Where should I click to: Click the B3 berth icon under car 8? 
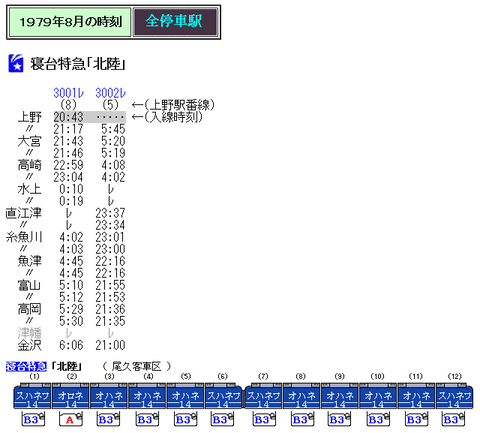pyautogui.click(x=302, y=419)
